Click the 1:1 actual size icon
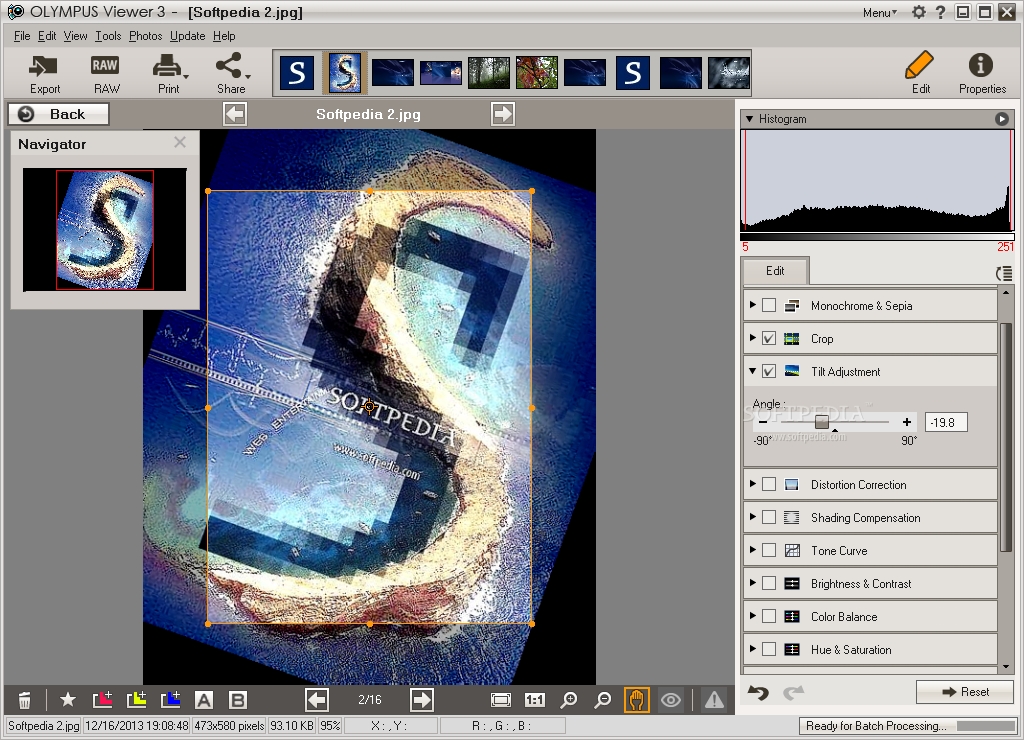 pyautogui.click(x=536, y=700)
